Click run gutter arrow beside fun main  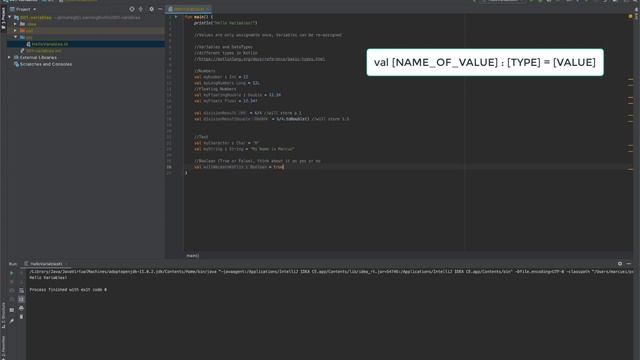click(x=176, y=17)
